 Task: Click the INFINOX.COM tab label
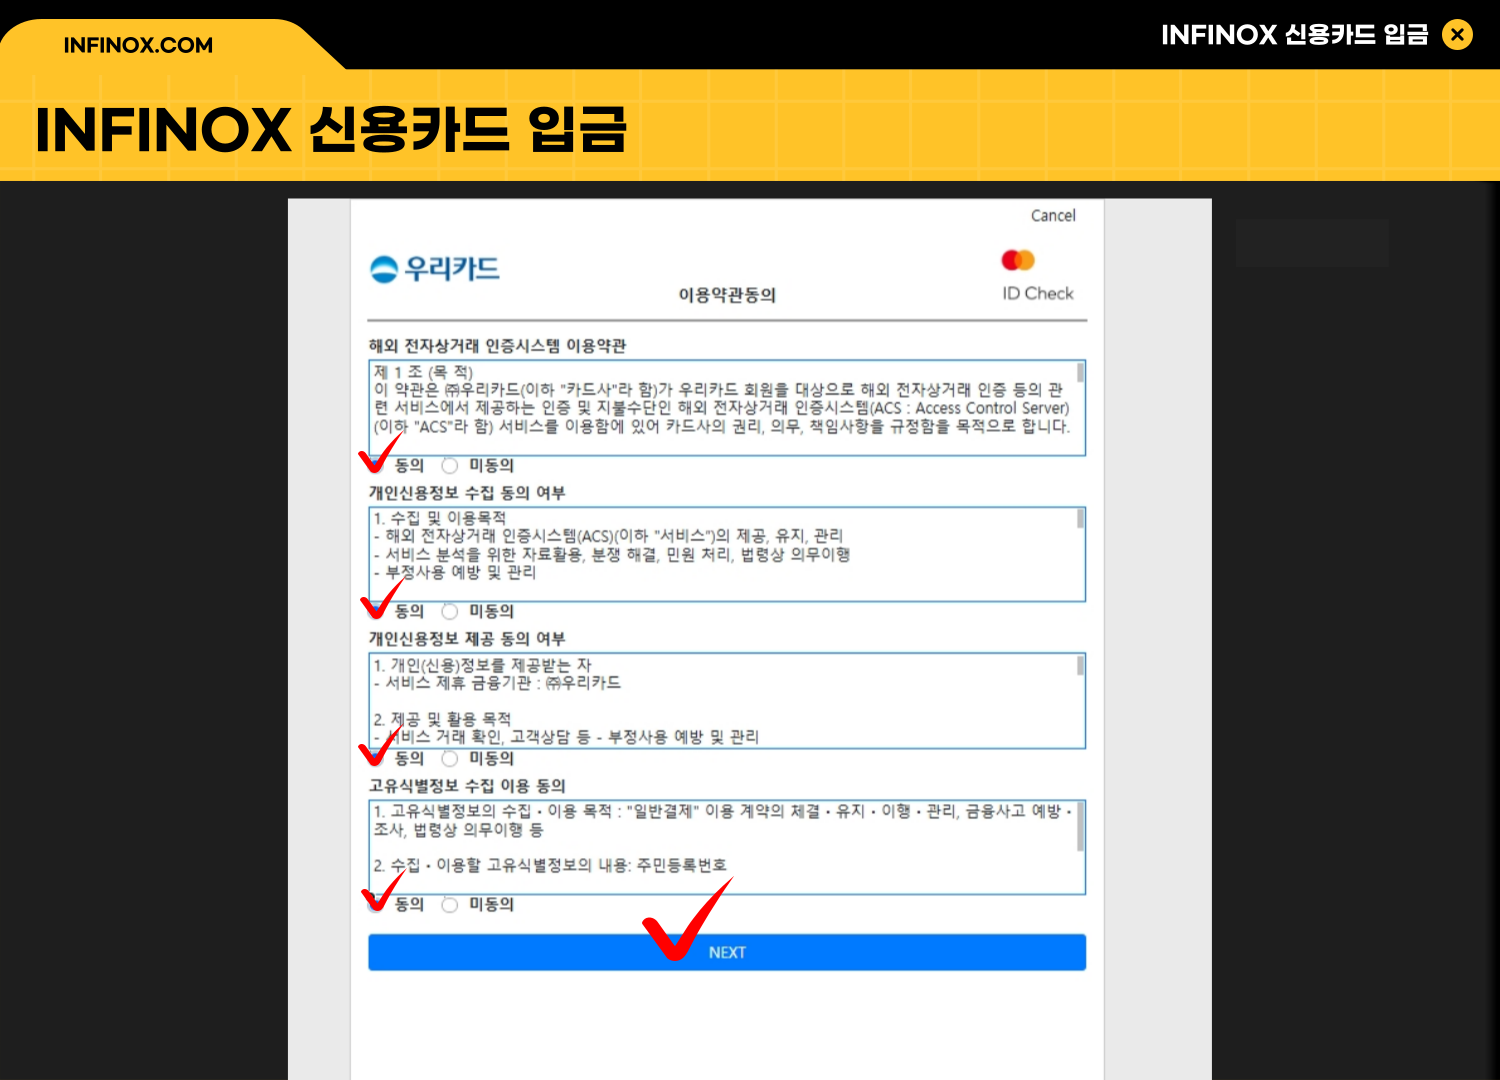click(138, 45)
